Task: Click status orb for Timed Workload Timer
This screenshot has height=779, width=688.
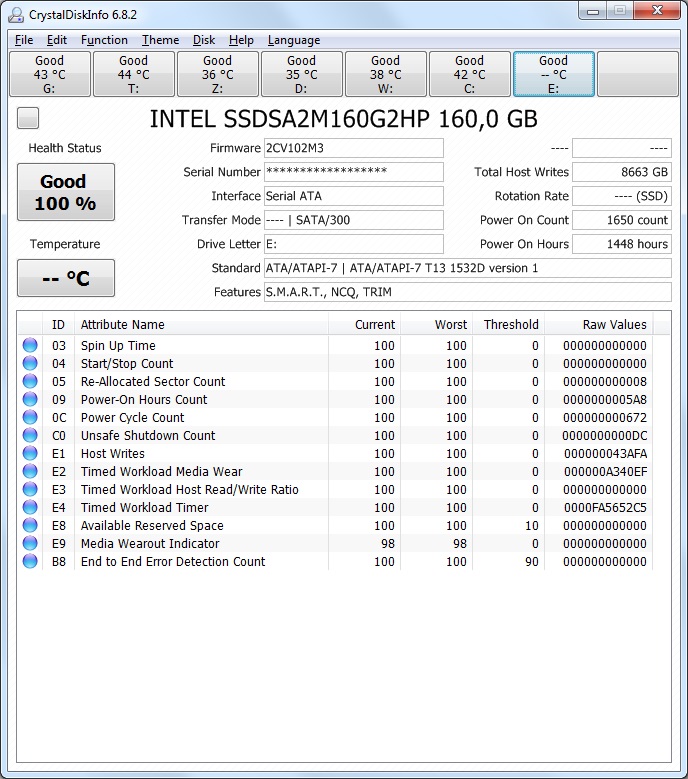Action: pyautogui.click(x=30, y=507)
